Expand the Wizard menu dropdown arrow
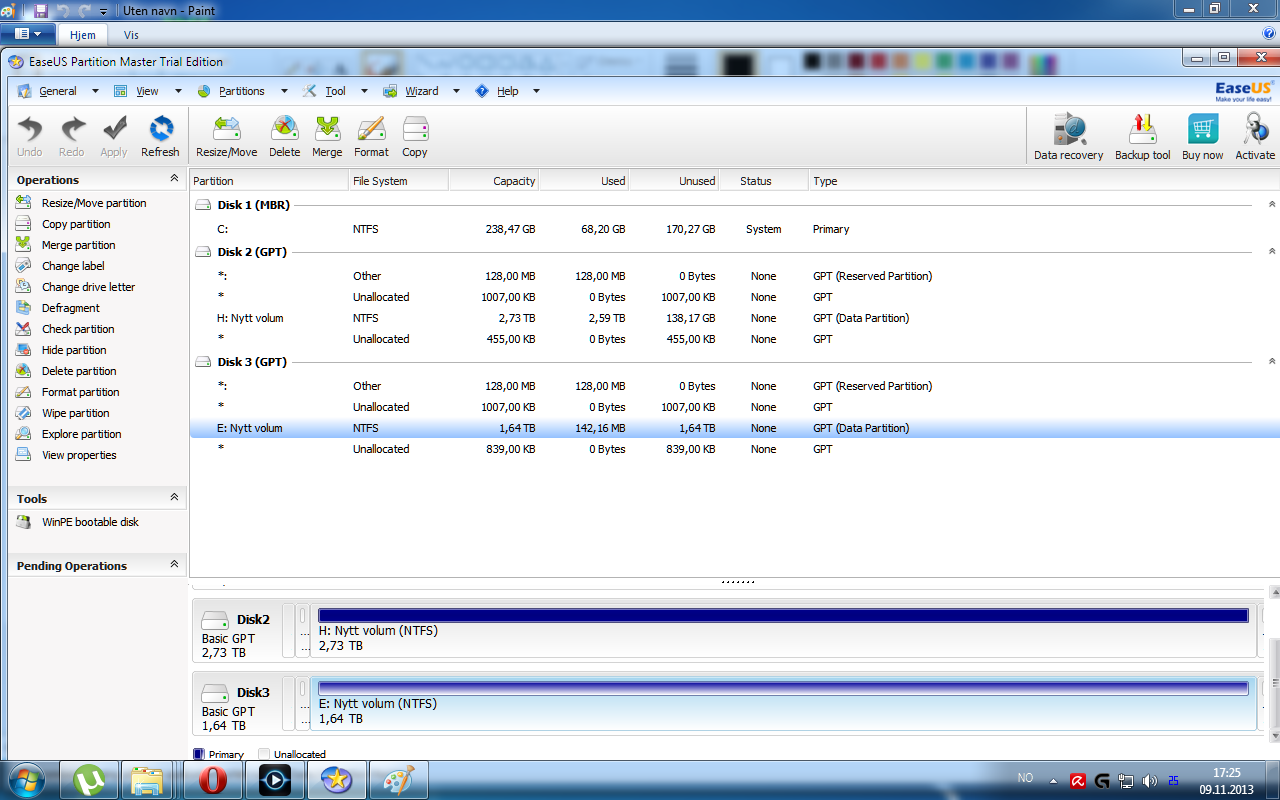Screen dimensions: 1280x800 point(456,91)
